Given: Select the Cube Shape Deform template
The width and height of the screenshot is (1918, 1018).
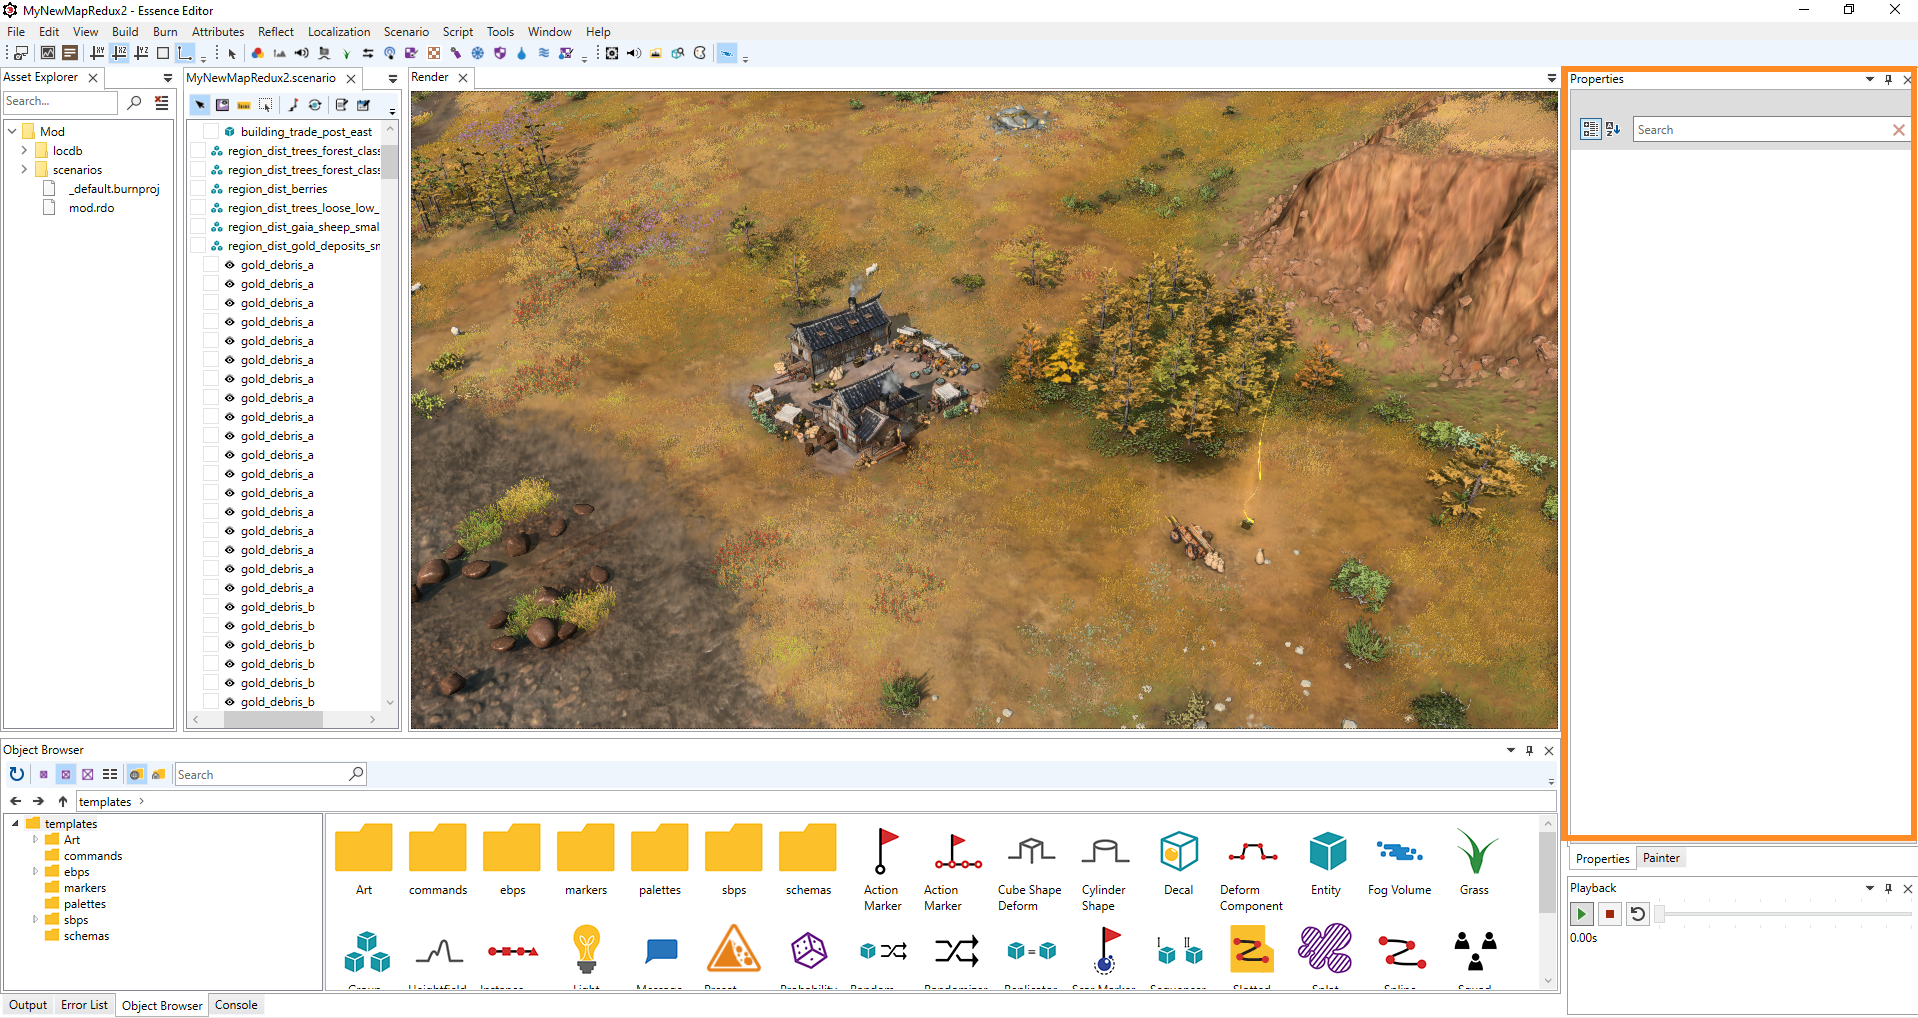Looking at the screenshot, I should coord(1030,870).
